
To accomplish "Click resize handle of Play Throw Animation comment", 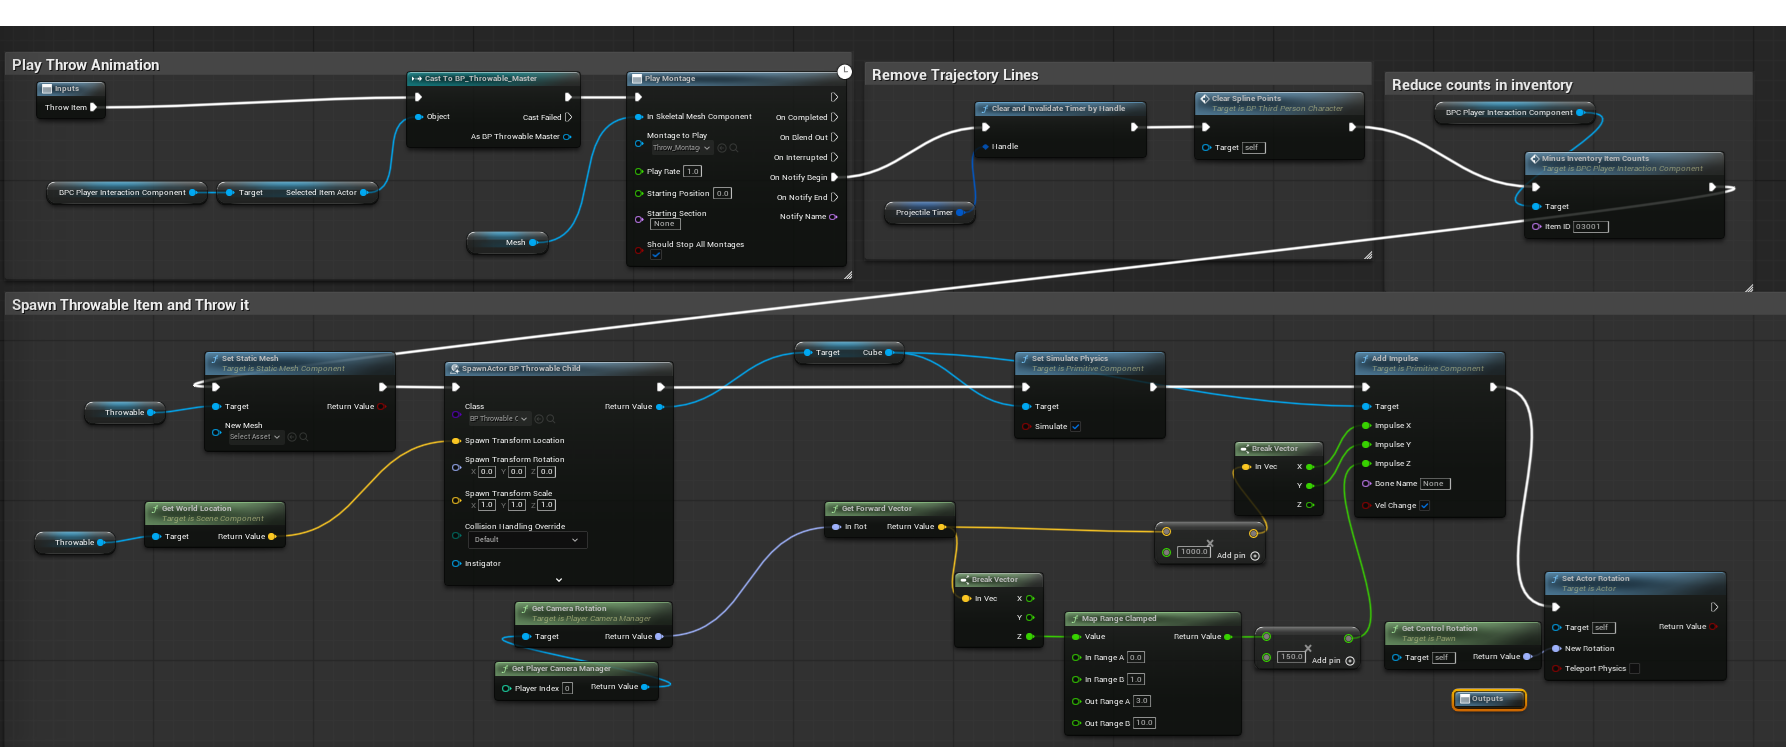I will click(848, 274).
